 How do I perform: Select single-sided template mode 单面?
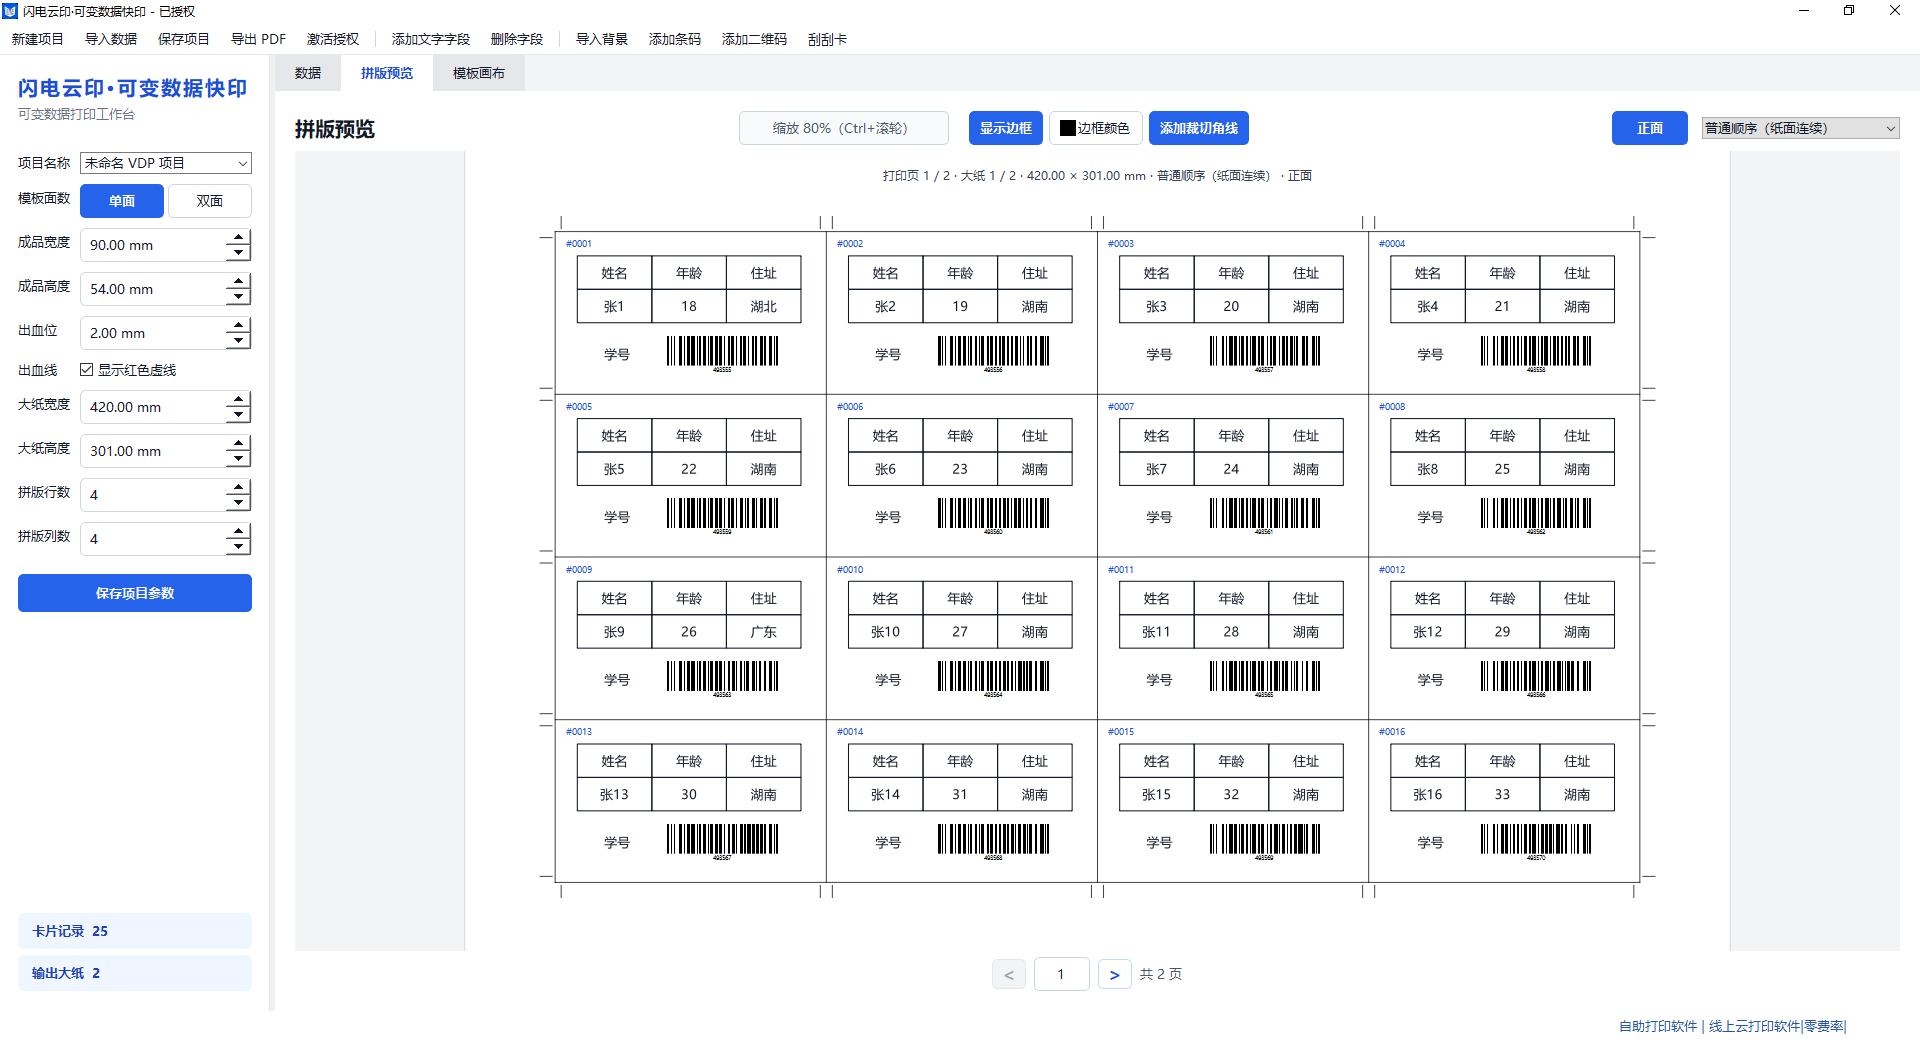[x=122, y=201]
